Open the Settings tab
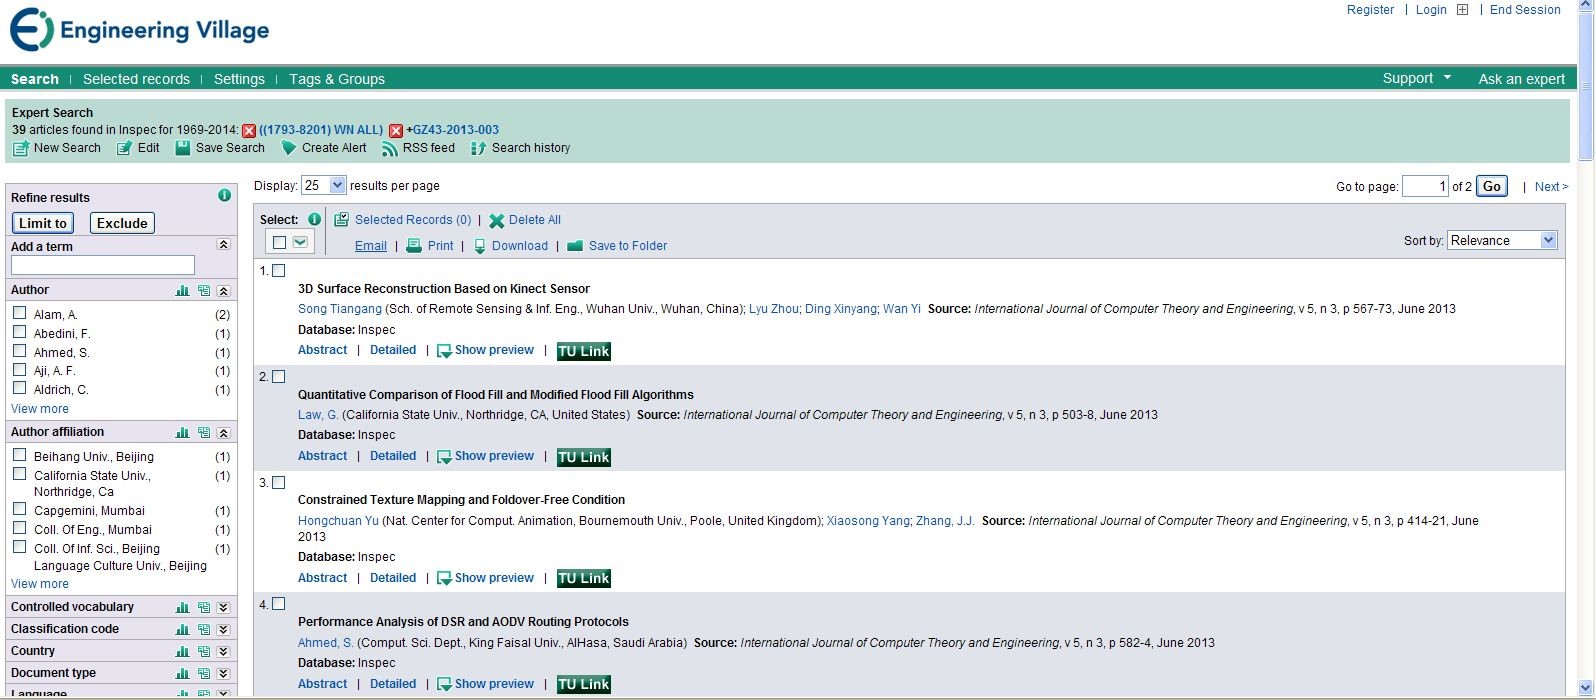Image resolution: width=1596 pixels, height=700 pixels. pyautogui.click(x=239, y=79)
